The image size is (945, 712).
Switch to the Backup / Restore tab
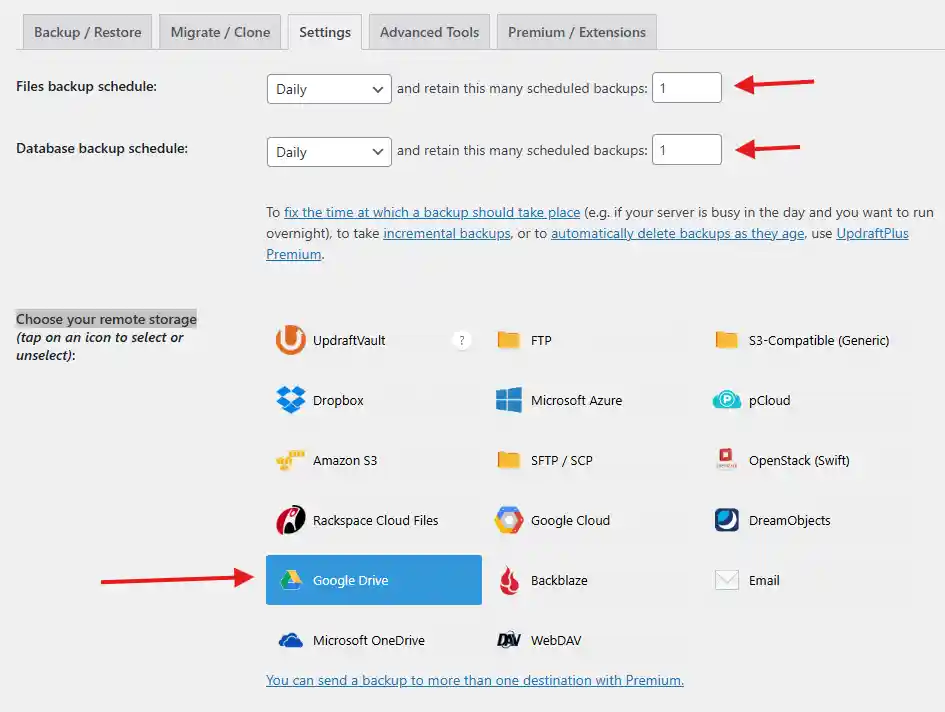pos(87,32)
